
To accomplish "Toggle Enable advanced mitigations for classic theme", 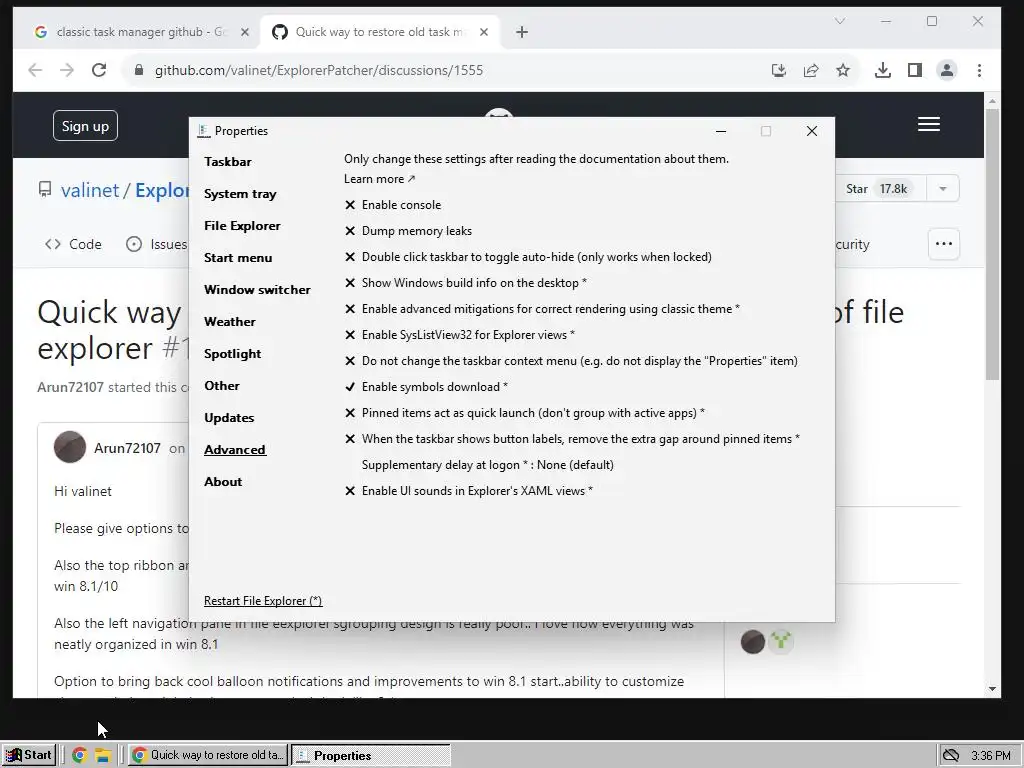I will (542, 309).
